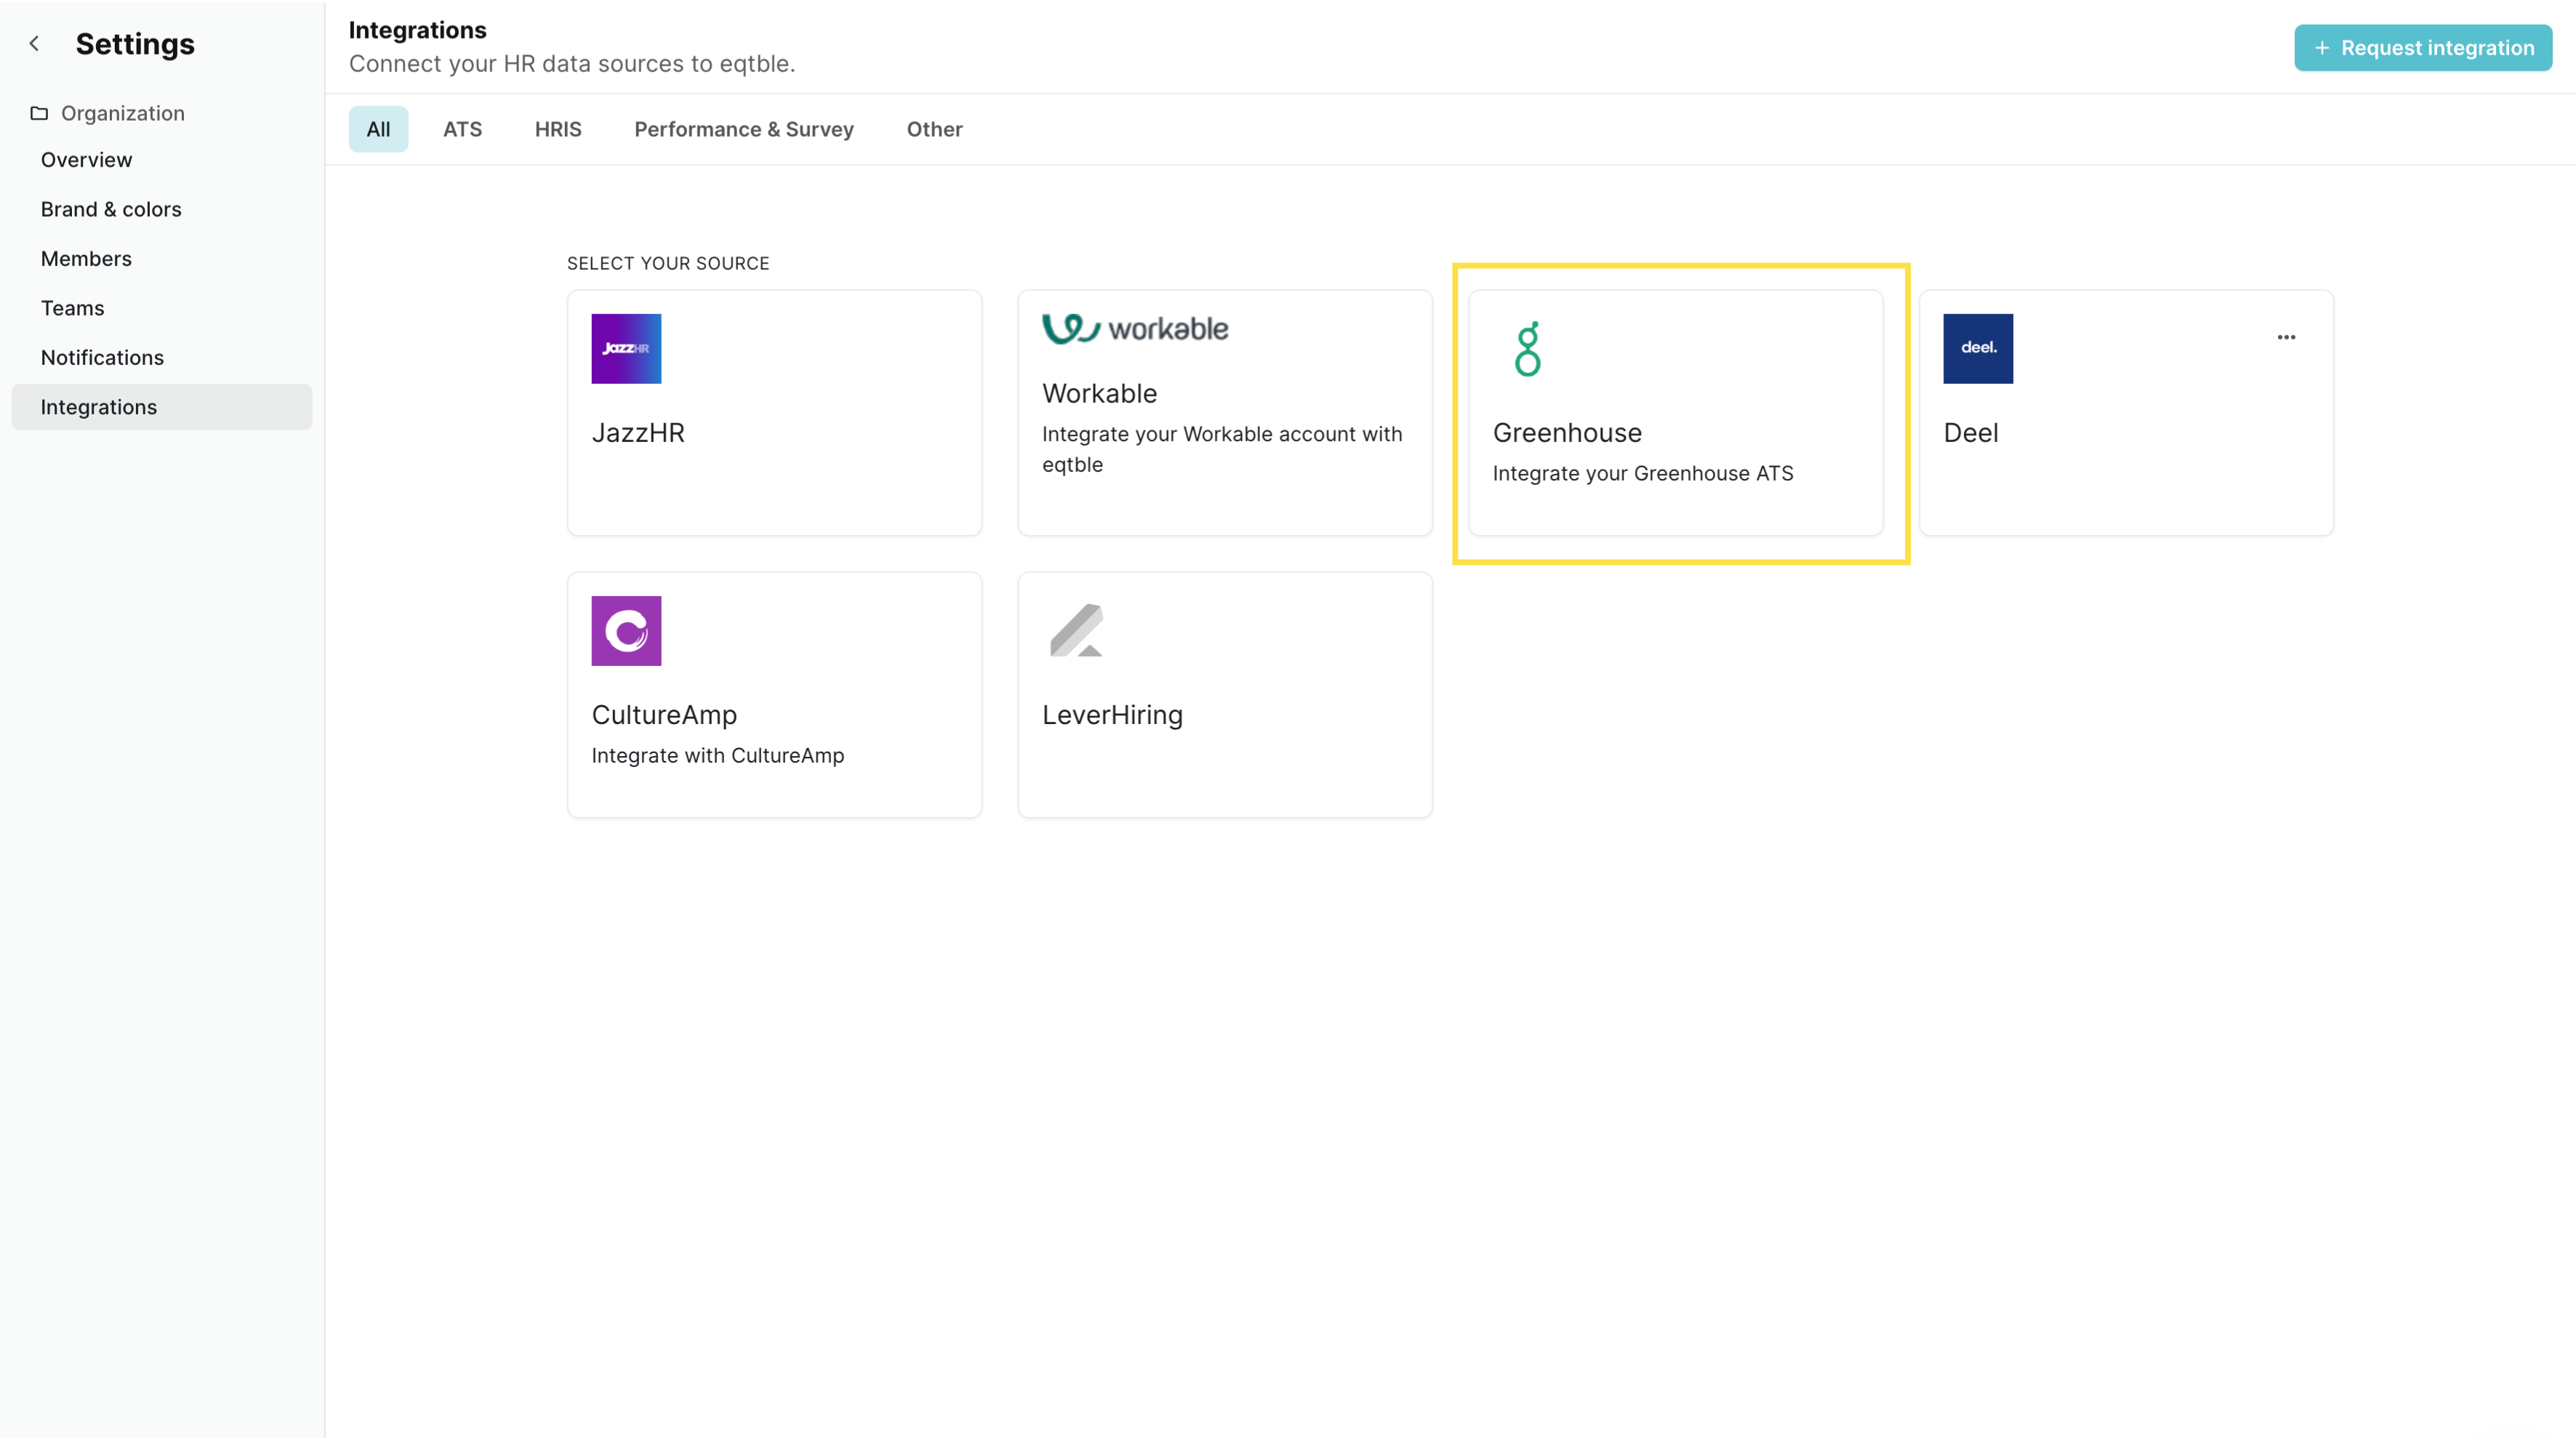The height and width of the screenshot is (1438, 2576).
Task: Switch to the ATS tab
Action: coord(462,129)
